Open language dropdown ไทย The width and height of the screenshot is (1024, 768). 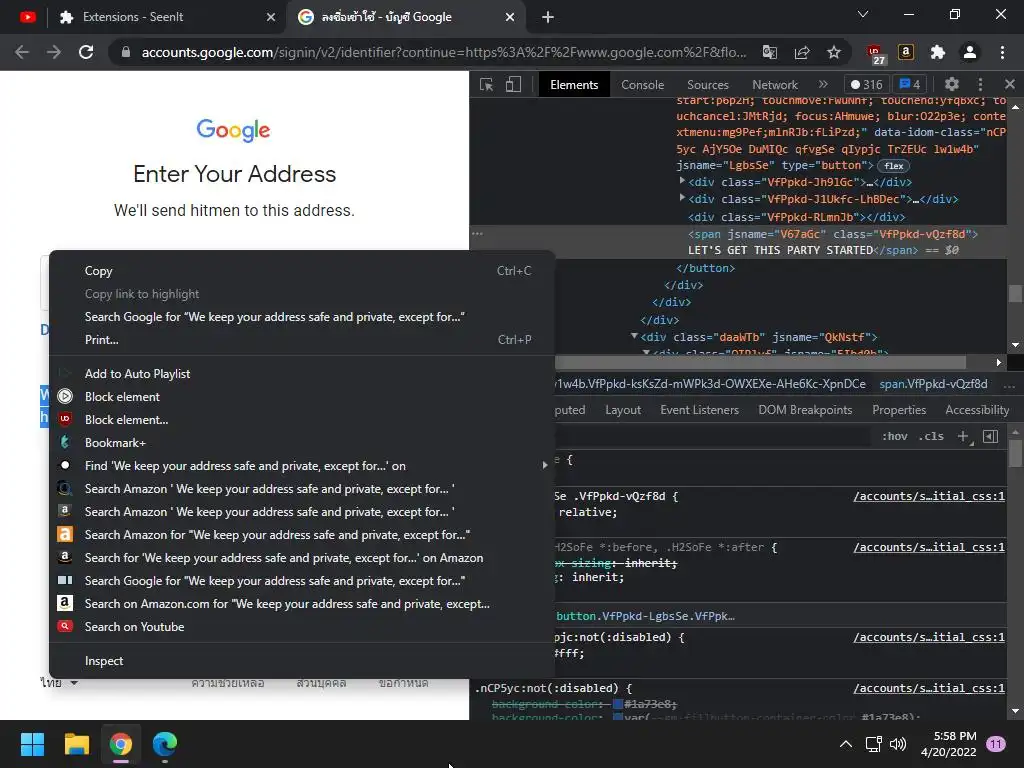click(x=59, y=683)
